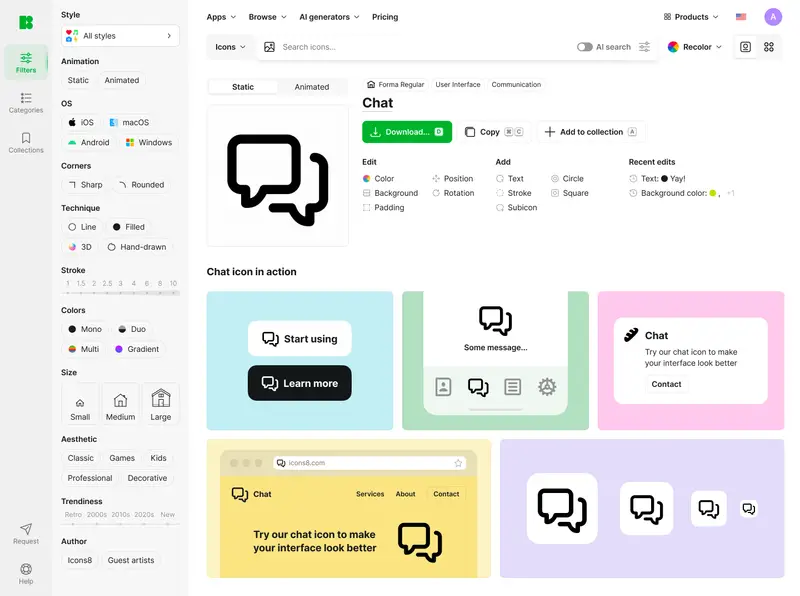Image resolution: width=800 pixels, height=596 pixels.
Task: Select the Gradient color option
Action: 137,349
